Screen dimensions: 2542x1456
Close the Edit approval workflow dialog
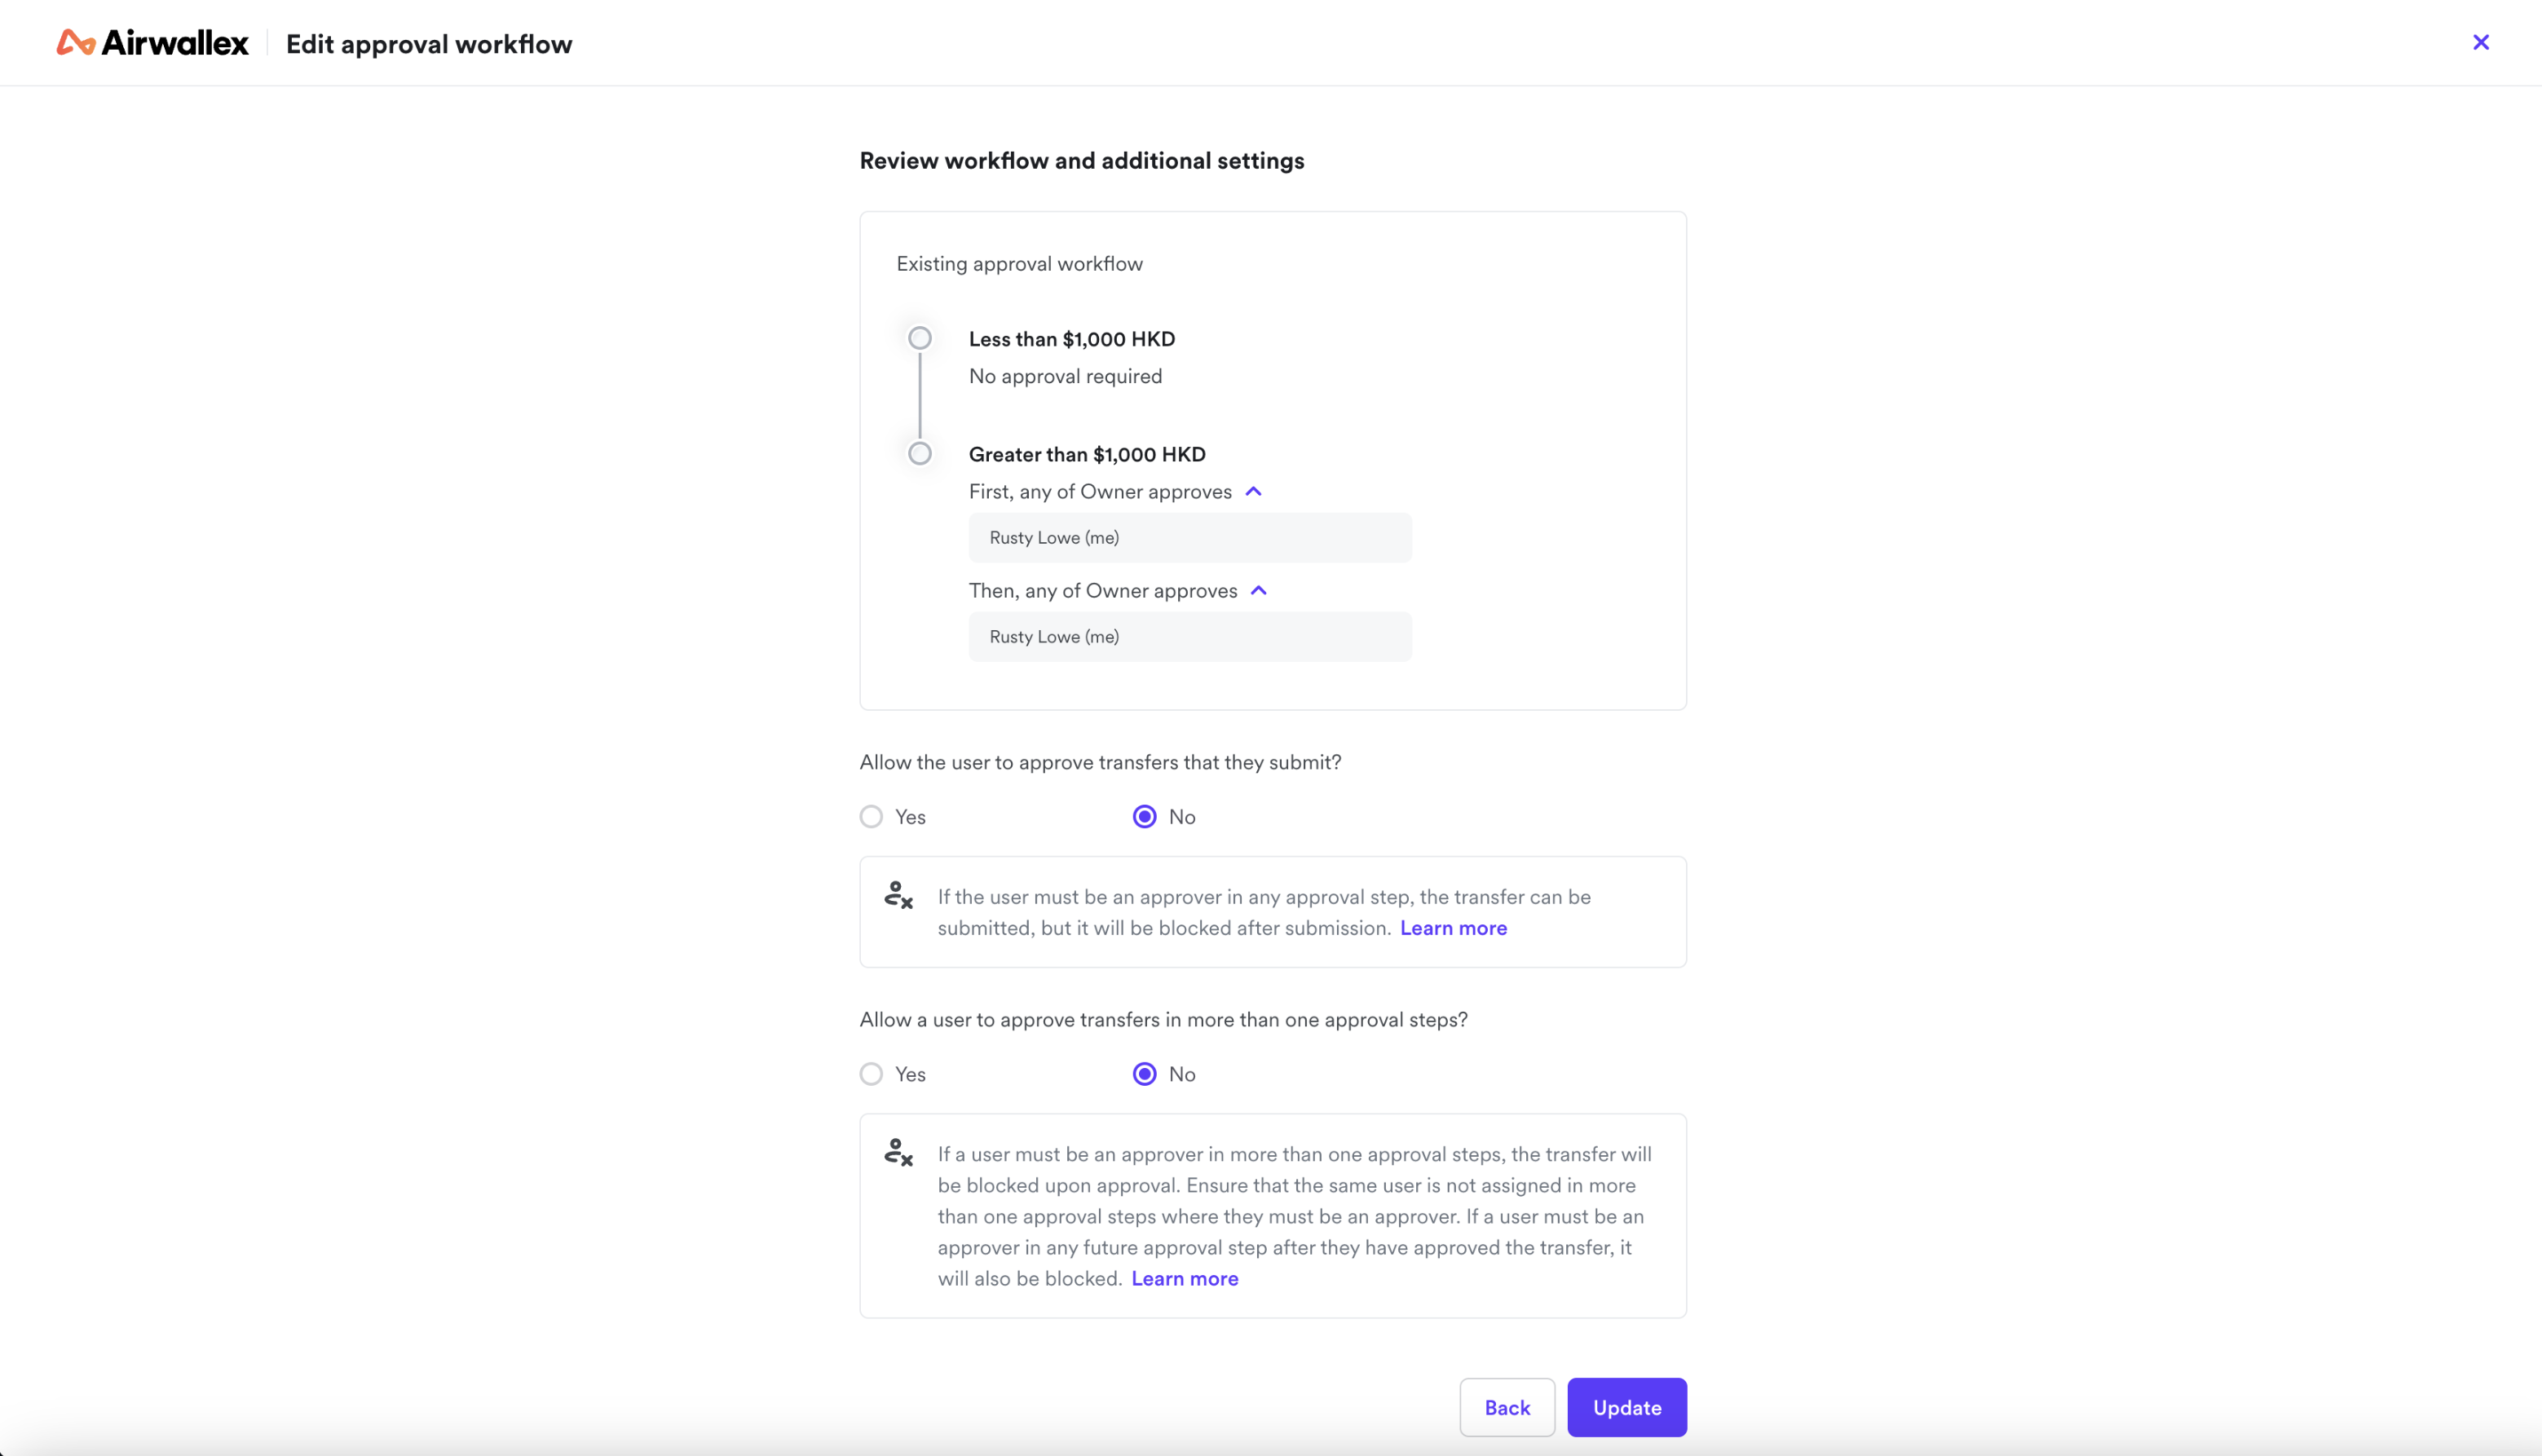[x=2480, y=42]
